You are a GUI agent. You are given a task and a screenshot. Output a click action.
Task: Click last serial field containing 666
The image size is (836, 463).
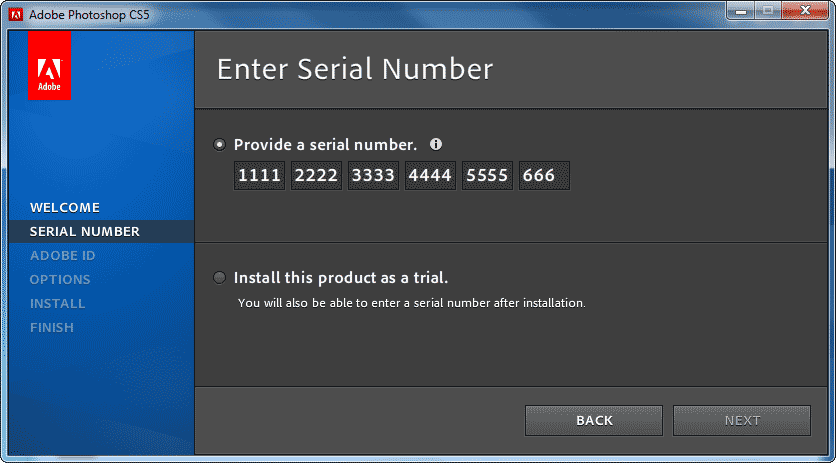(544, 176)
